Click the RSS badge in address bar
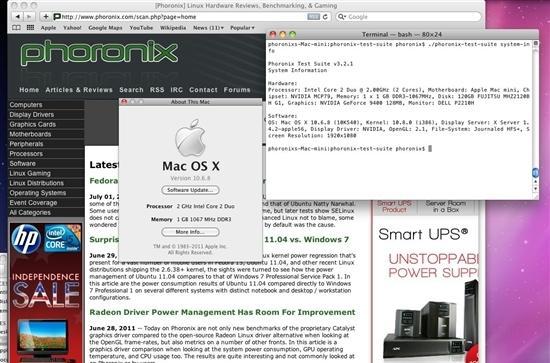The width and height of the screenshot is (550, 363). 314,16
